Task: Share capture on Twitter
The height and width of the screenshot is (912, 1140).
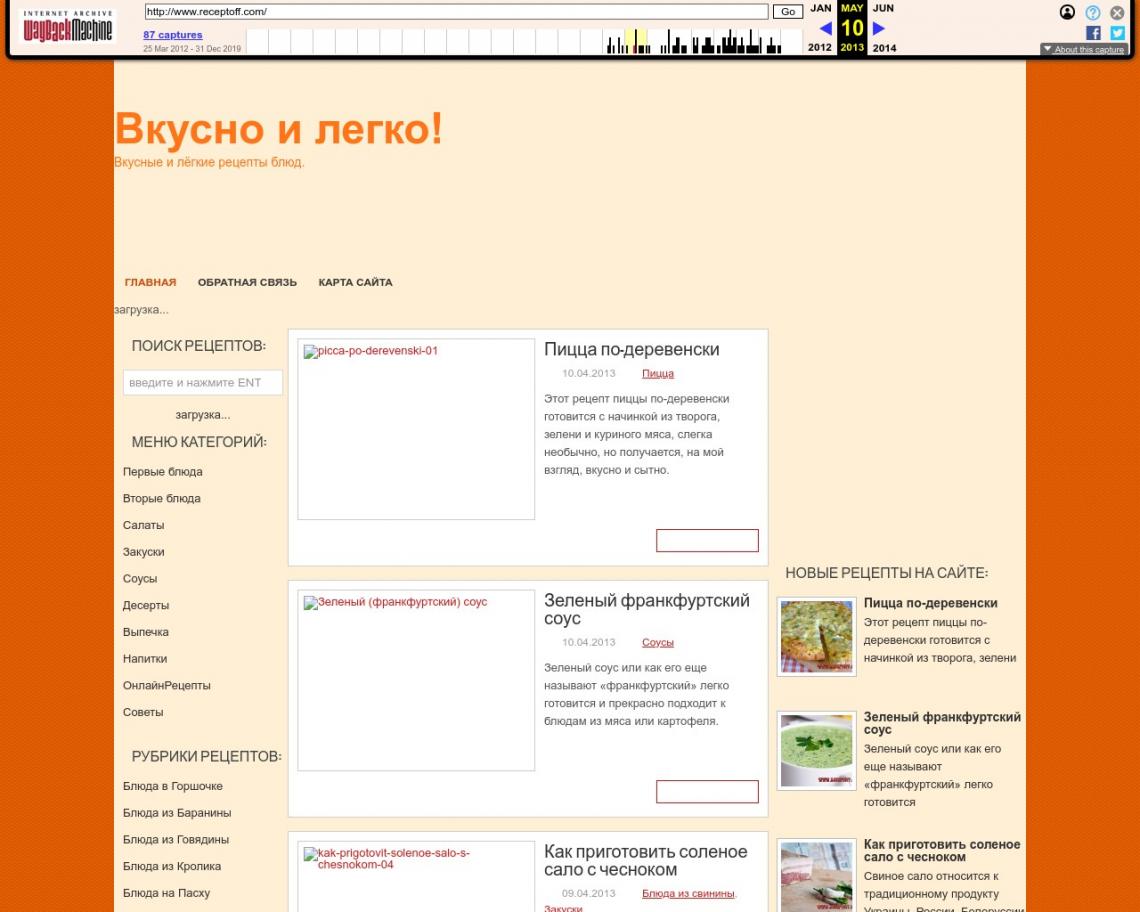Action: pos(1117,33)
